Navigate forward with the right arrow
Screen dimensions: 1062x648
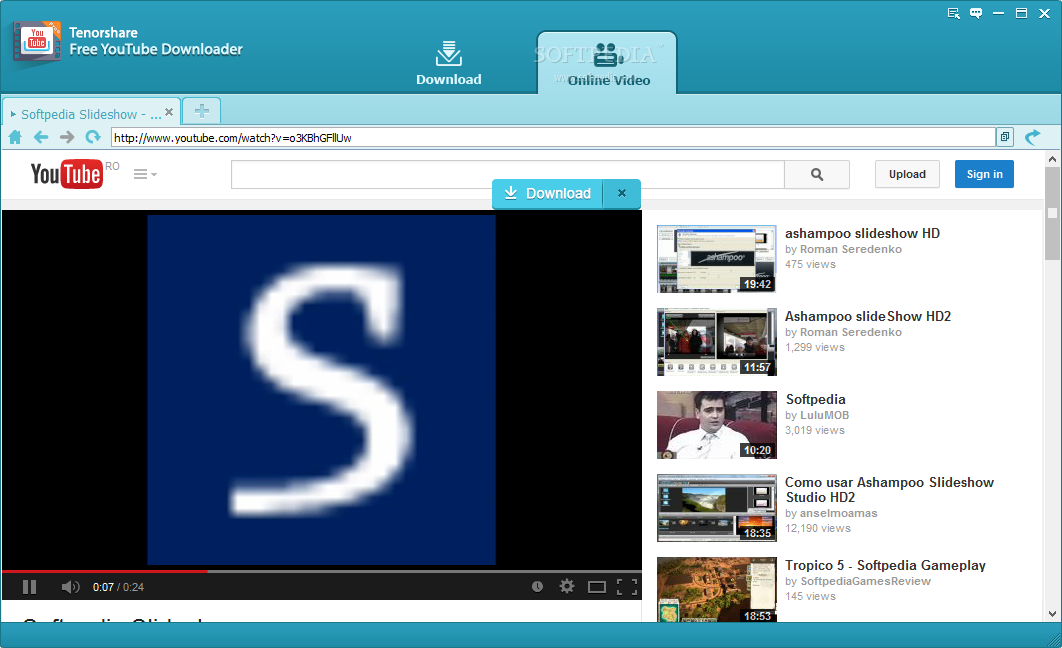click(x=66, y=137)
